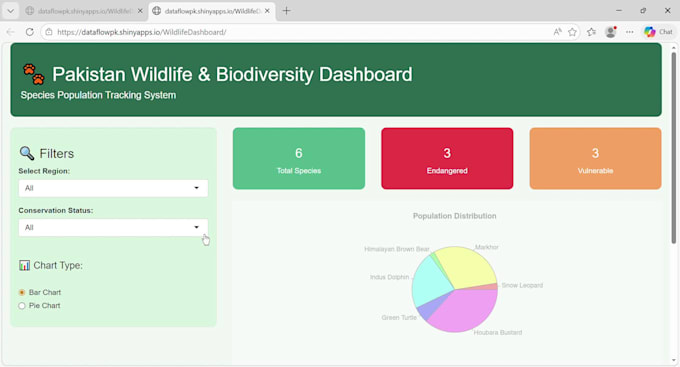Close the first inactive browser tab
The width and height of the screenshot is (680, 367).
point(140,11)
